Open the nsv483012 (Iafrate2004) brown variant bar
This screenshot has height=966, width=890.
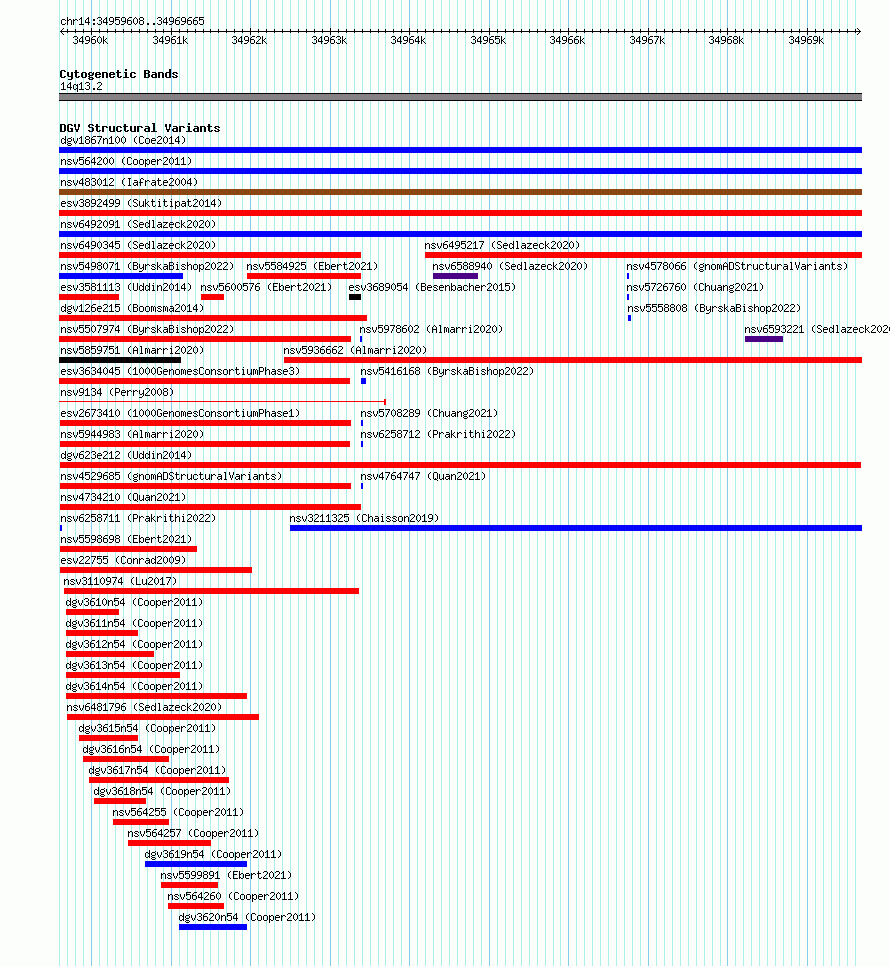[x=460, y=192]
